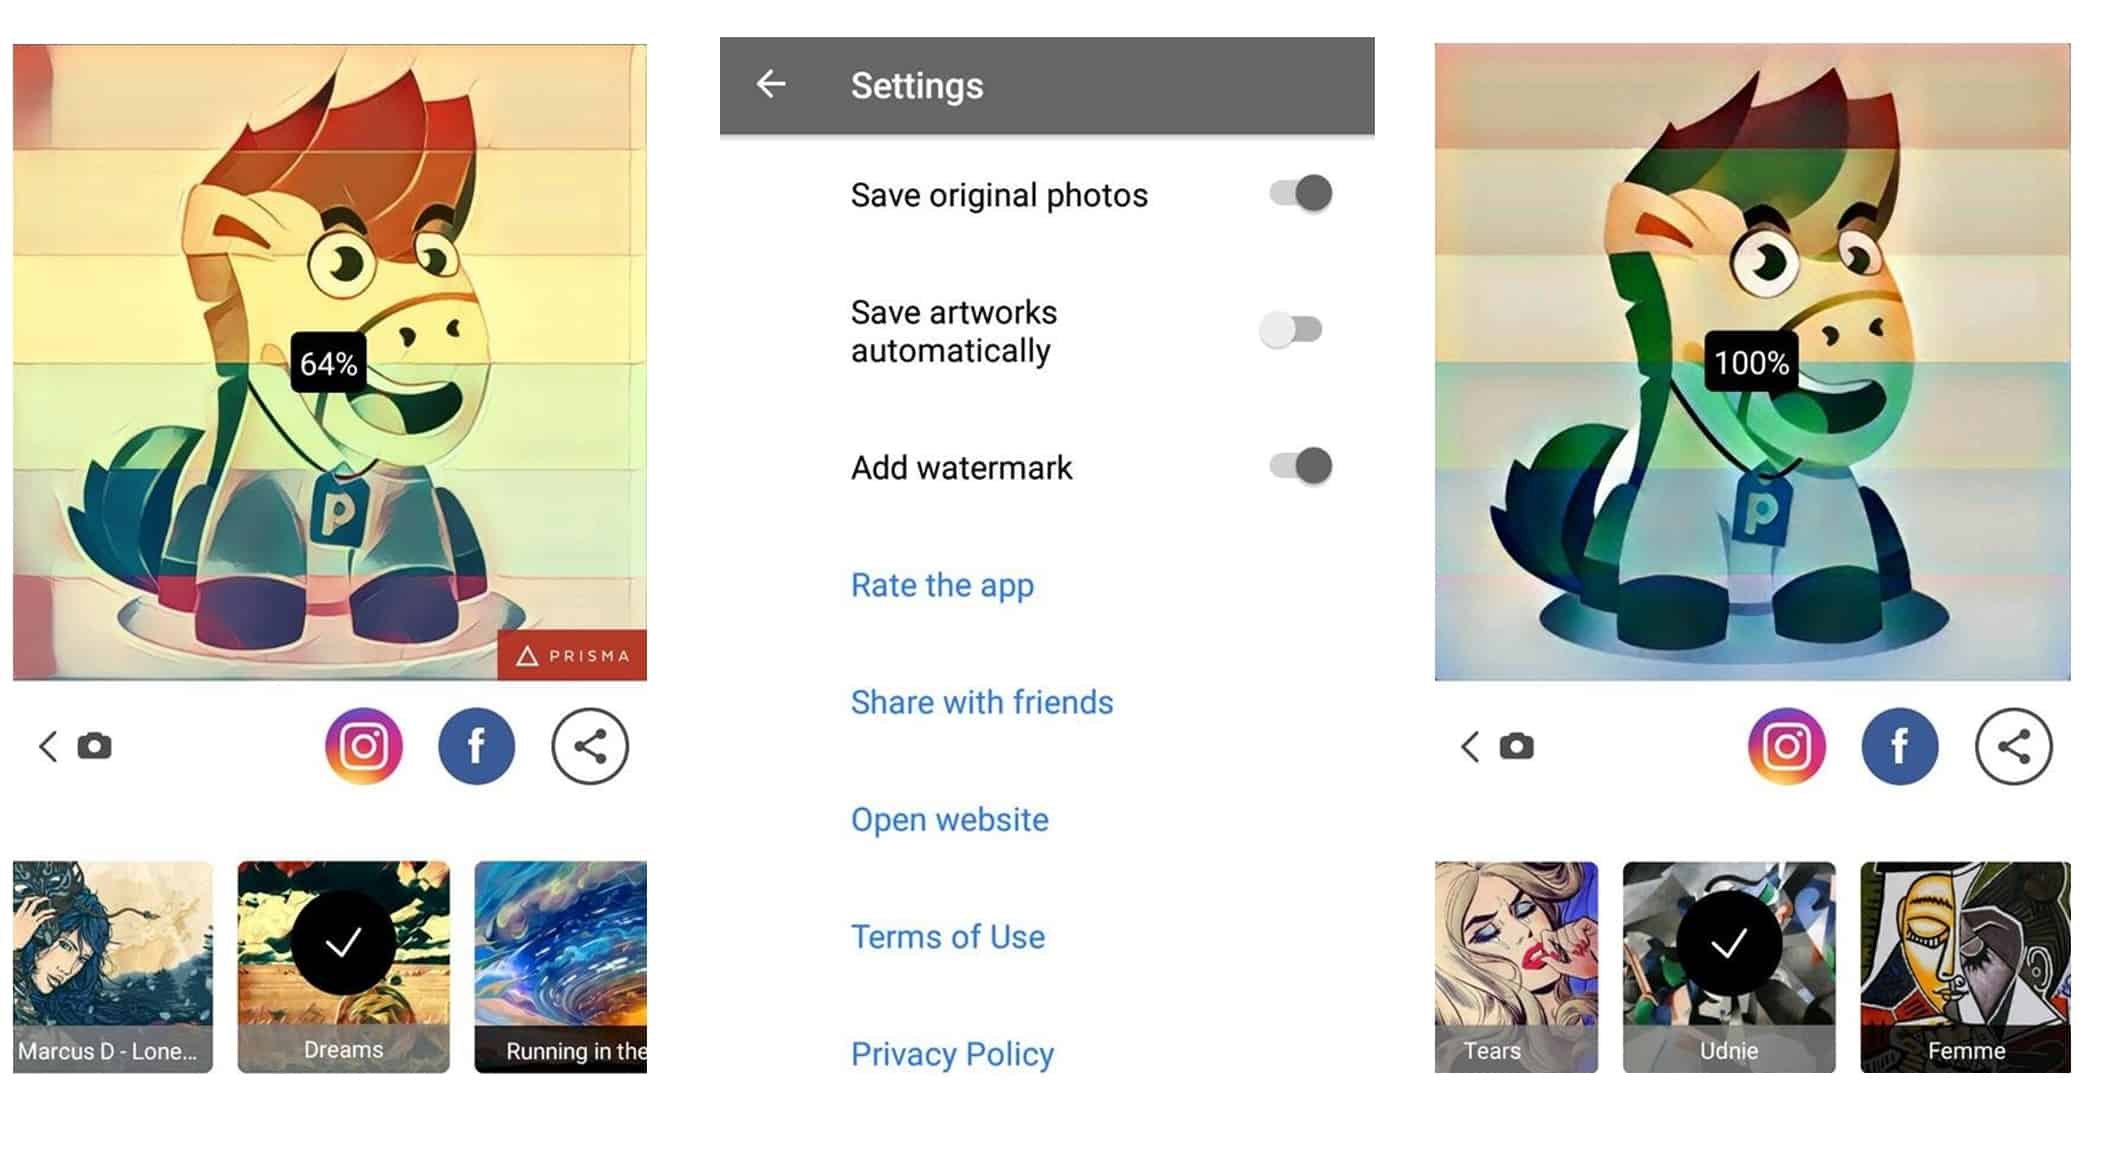Open the share icon in right panel
The height and width of the screenshot is (1156, 2109).
pos(2013,746)
